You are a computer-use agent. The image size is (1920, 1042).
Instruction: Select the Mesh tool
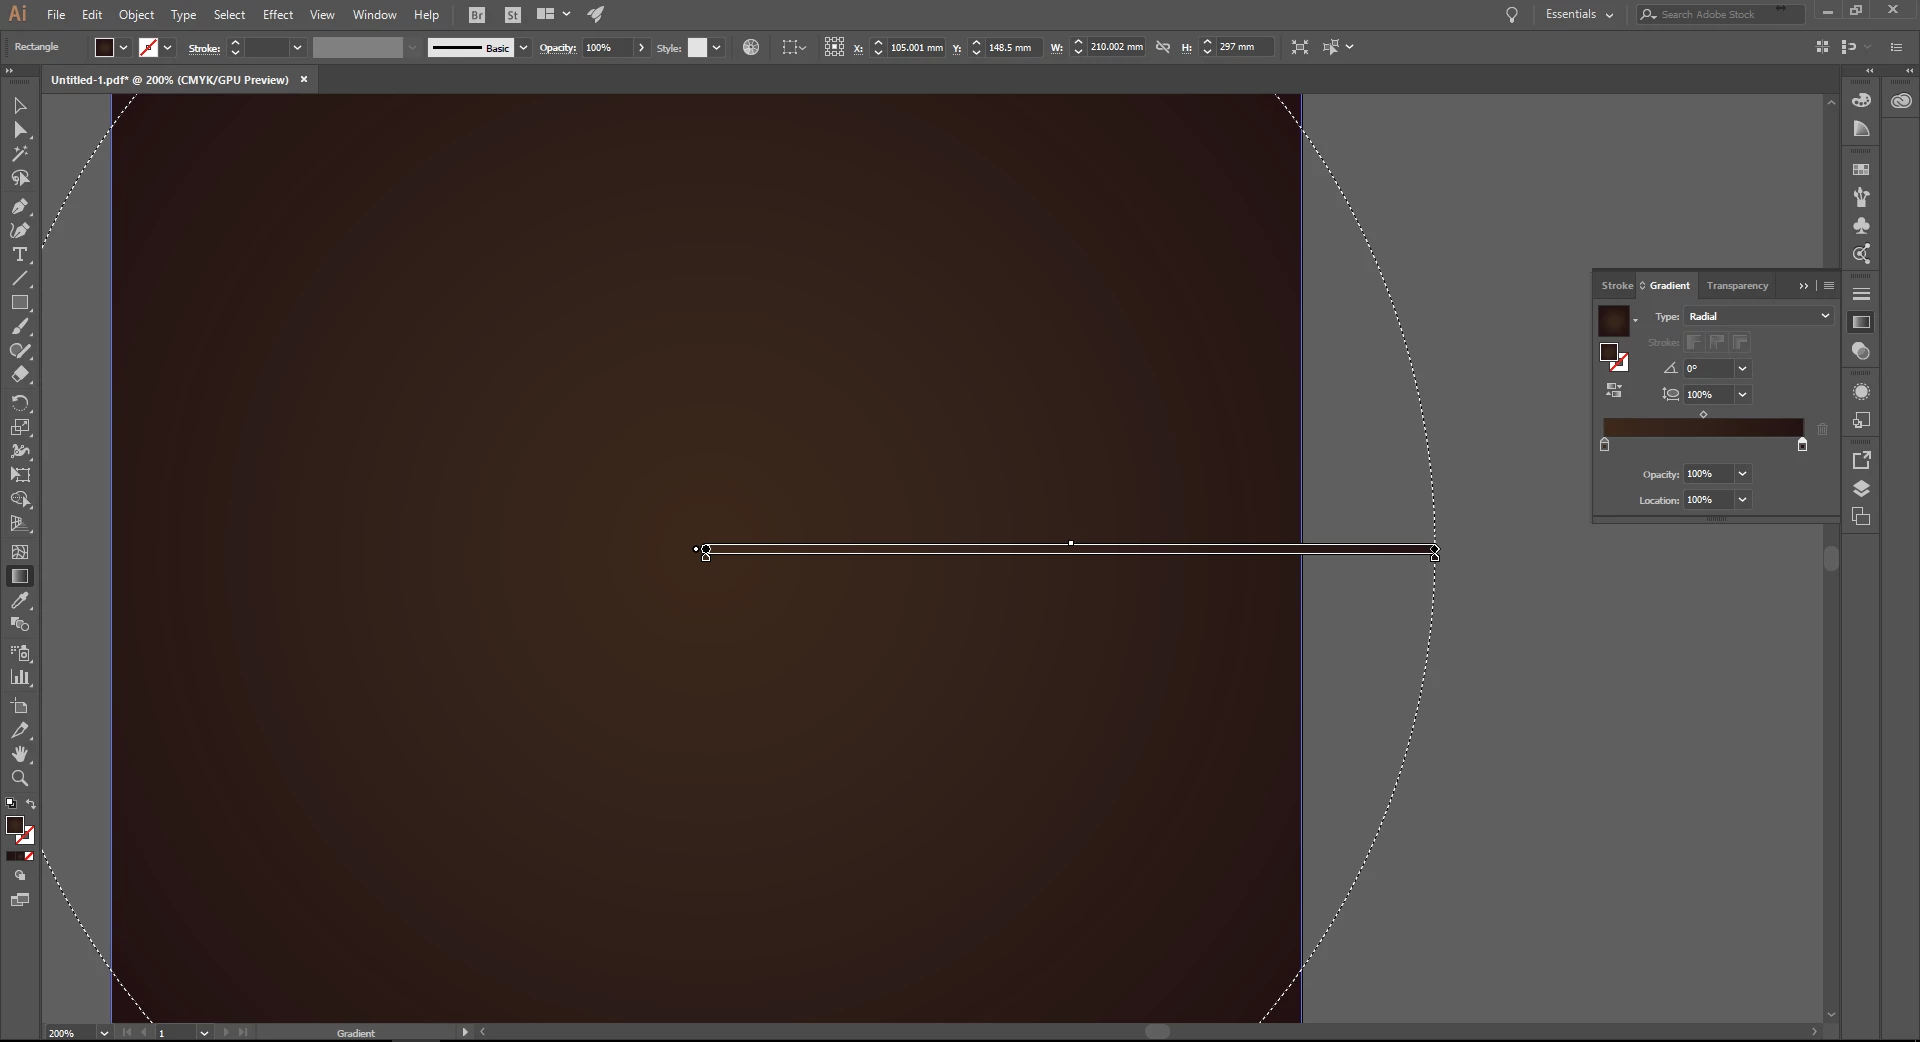point(20,551)
